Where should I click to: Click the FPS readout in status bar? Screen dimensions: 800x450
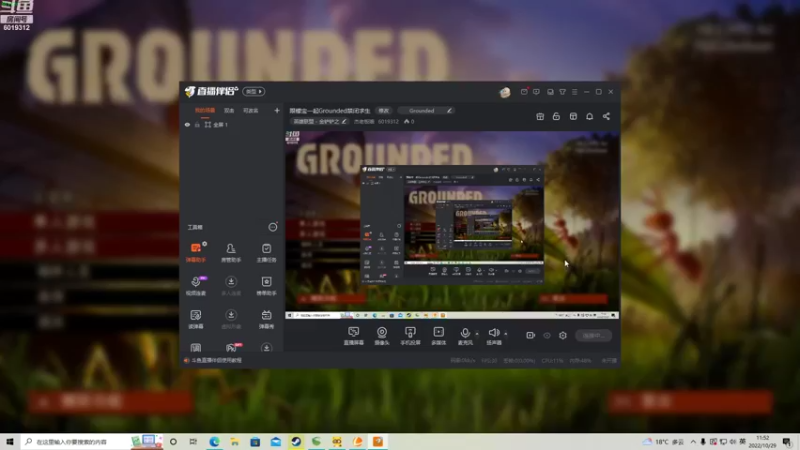point(489,361)
